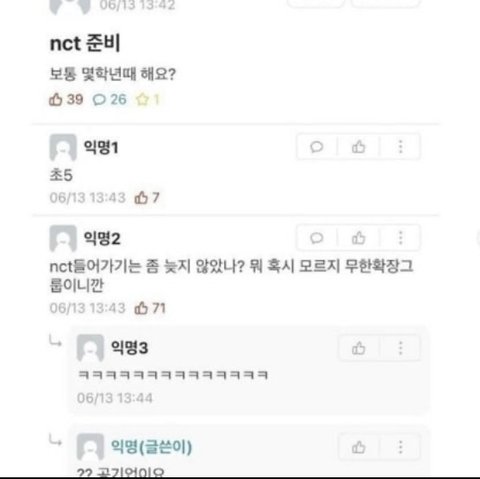Click the post's star scrap icon
The height and width of the screenshot is (479, 480).
[x=142, y=99]
